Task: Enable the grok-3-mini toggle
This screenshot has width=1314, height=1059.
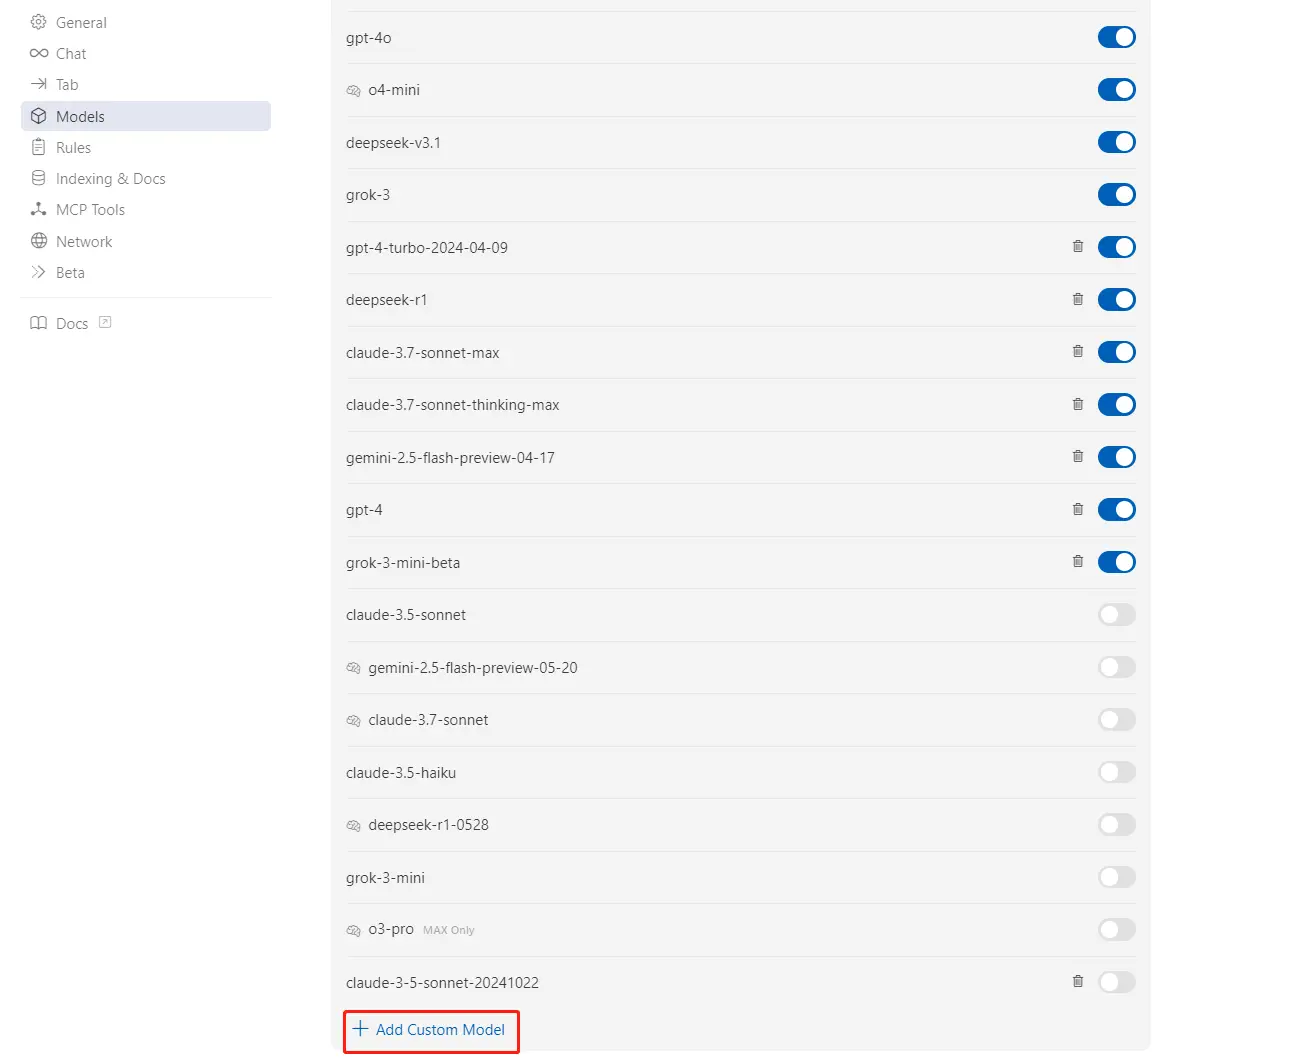Action: (x=1117, y=877)
